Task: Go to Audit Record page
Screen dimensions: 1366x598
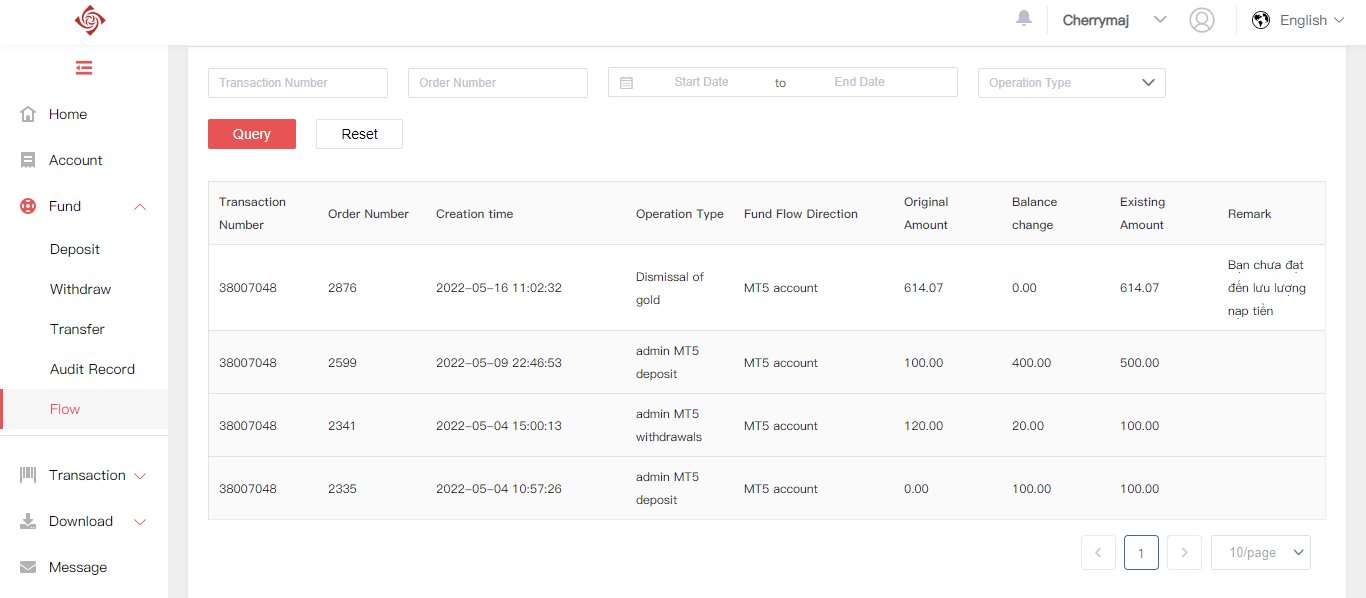Action: tap(92, 369)
